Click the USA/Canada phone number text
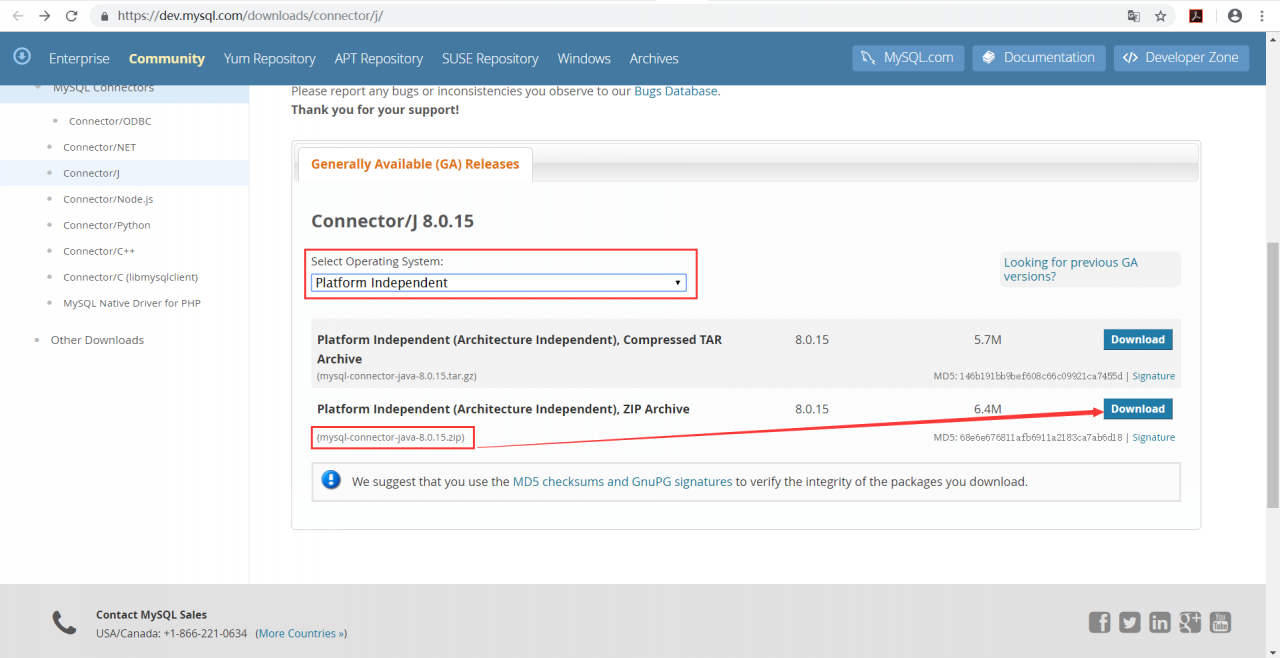1280x658 pixels. (x=171, y=633)
